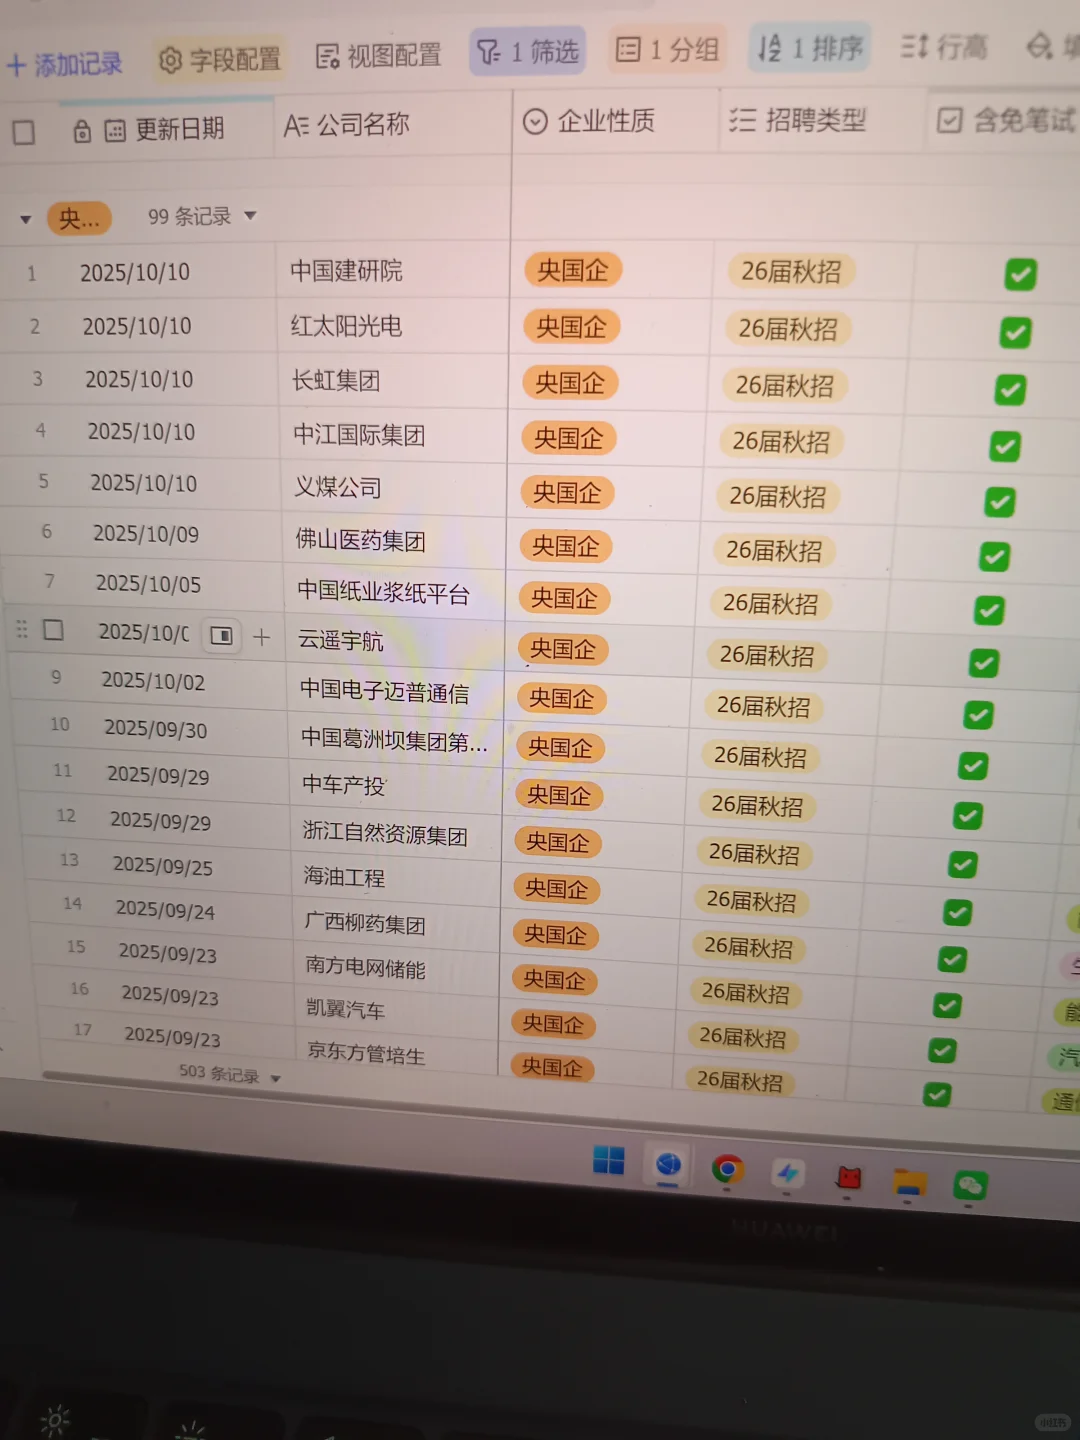Select the 京东方管培生 company cell

[398, 1053]
